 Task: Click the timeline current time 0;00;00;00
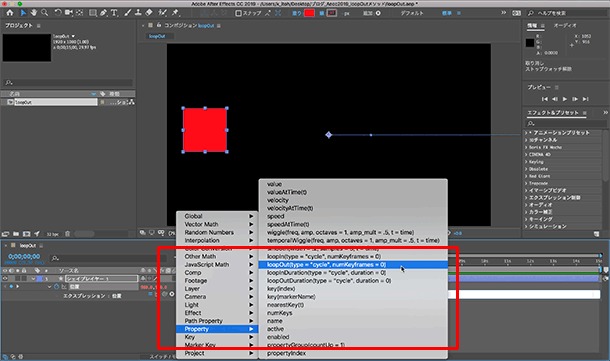[24, 256]
